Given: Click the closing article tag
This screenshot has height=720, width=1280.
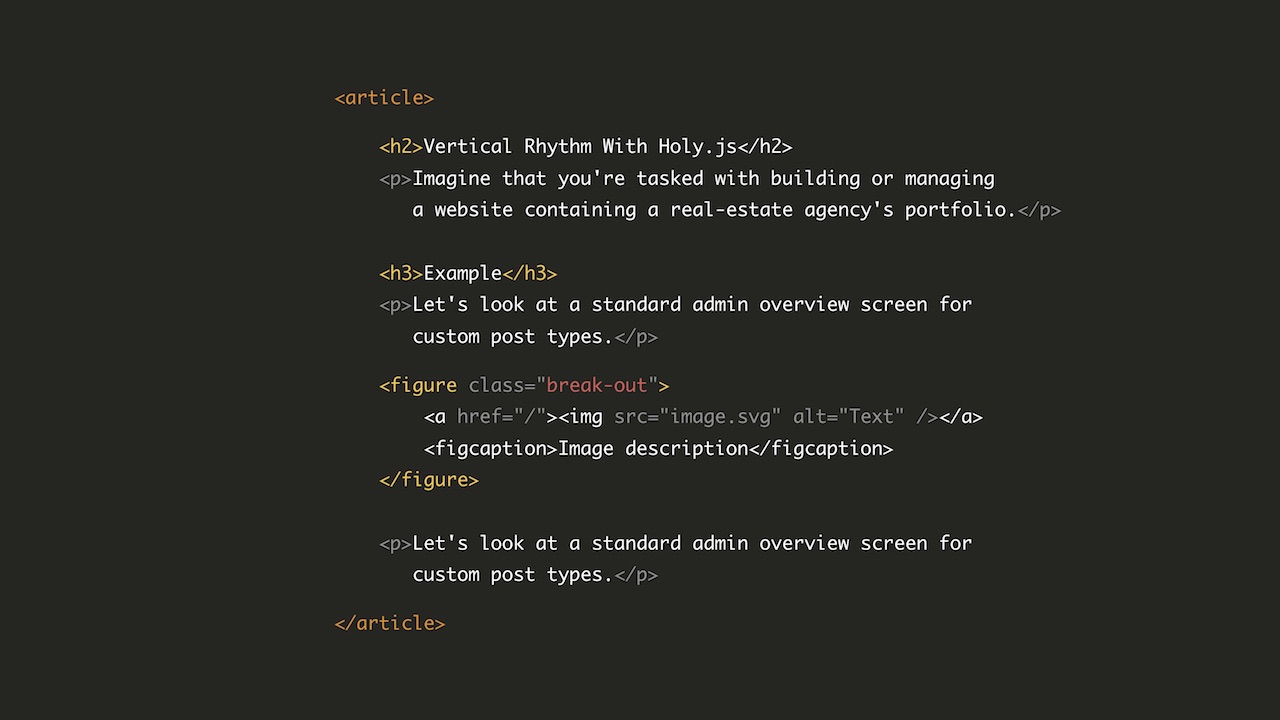Looking at the screenshot, I should pos(390,623).
